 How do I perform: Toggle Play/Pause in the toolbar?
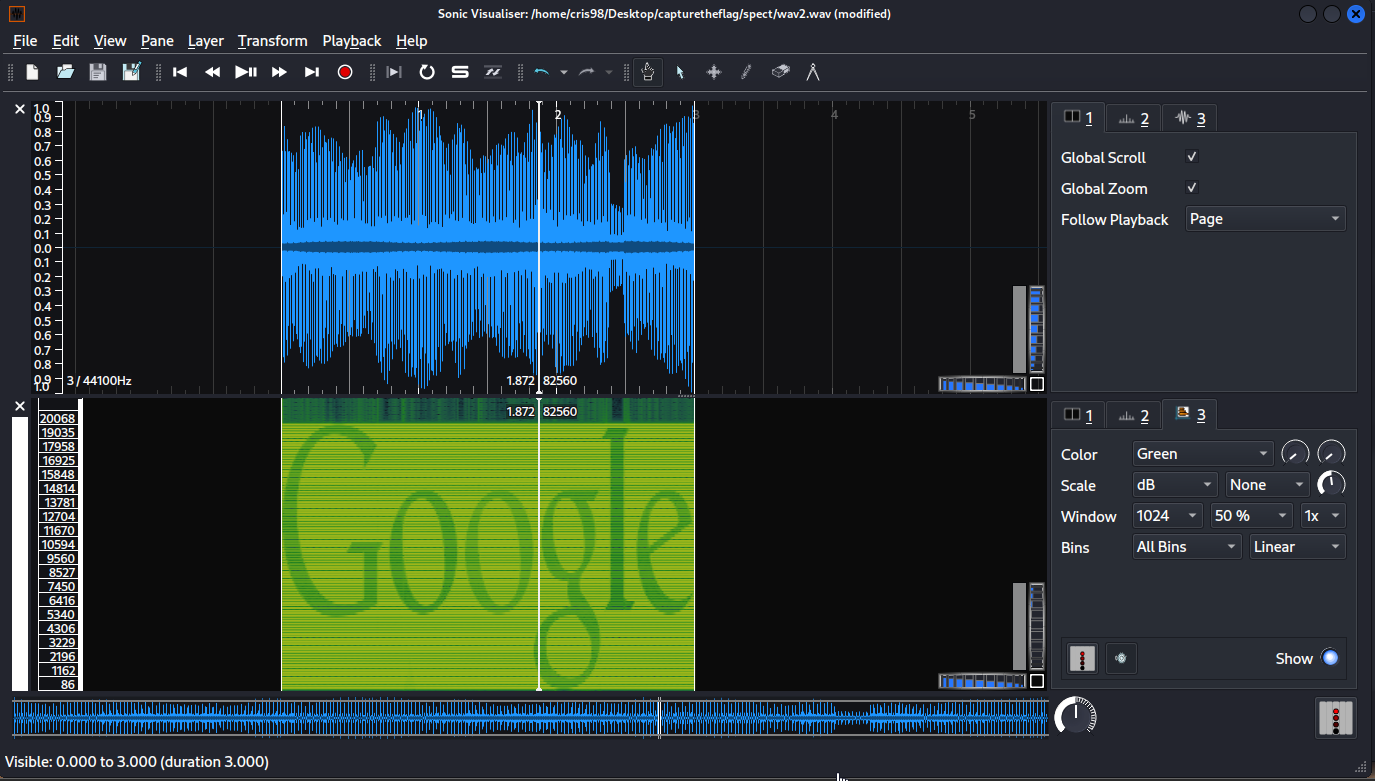246,72
